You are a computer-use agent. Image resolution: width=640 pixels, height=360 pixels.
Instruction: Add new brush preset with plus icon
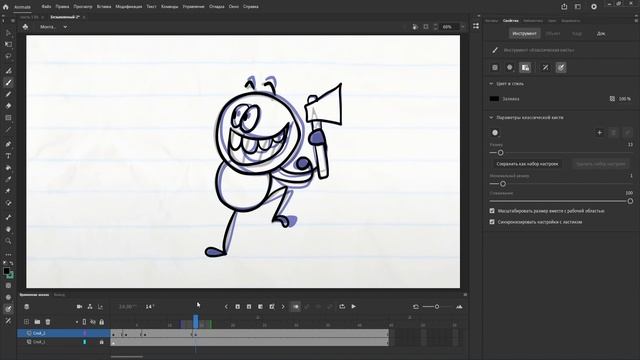tap(600, 133)
